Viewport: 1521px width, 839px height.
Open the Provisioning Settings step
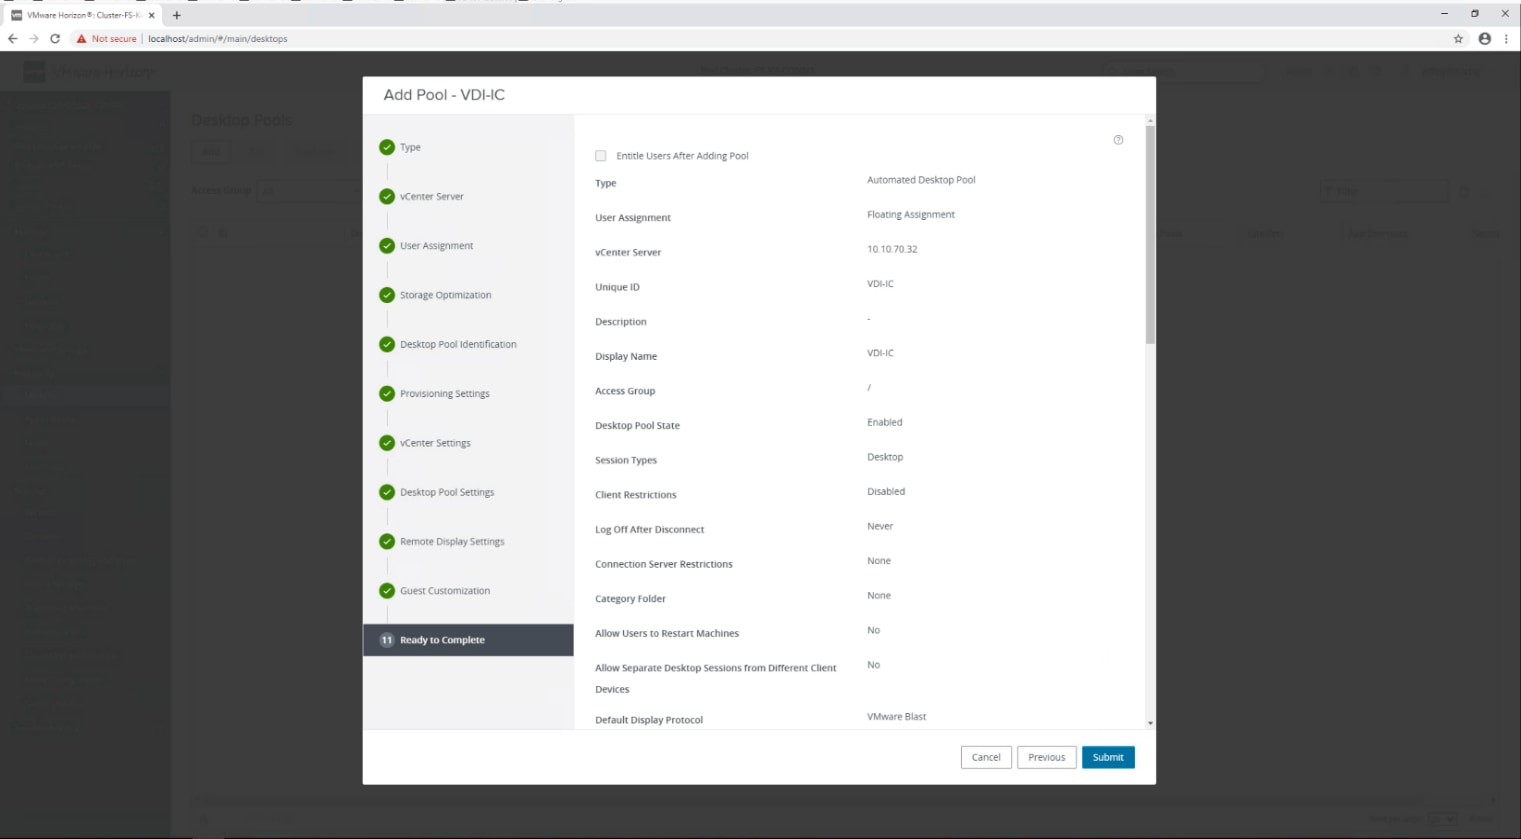click(x=445, y=394)
